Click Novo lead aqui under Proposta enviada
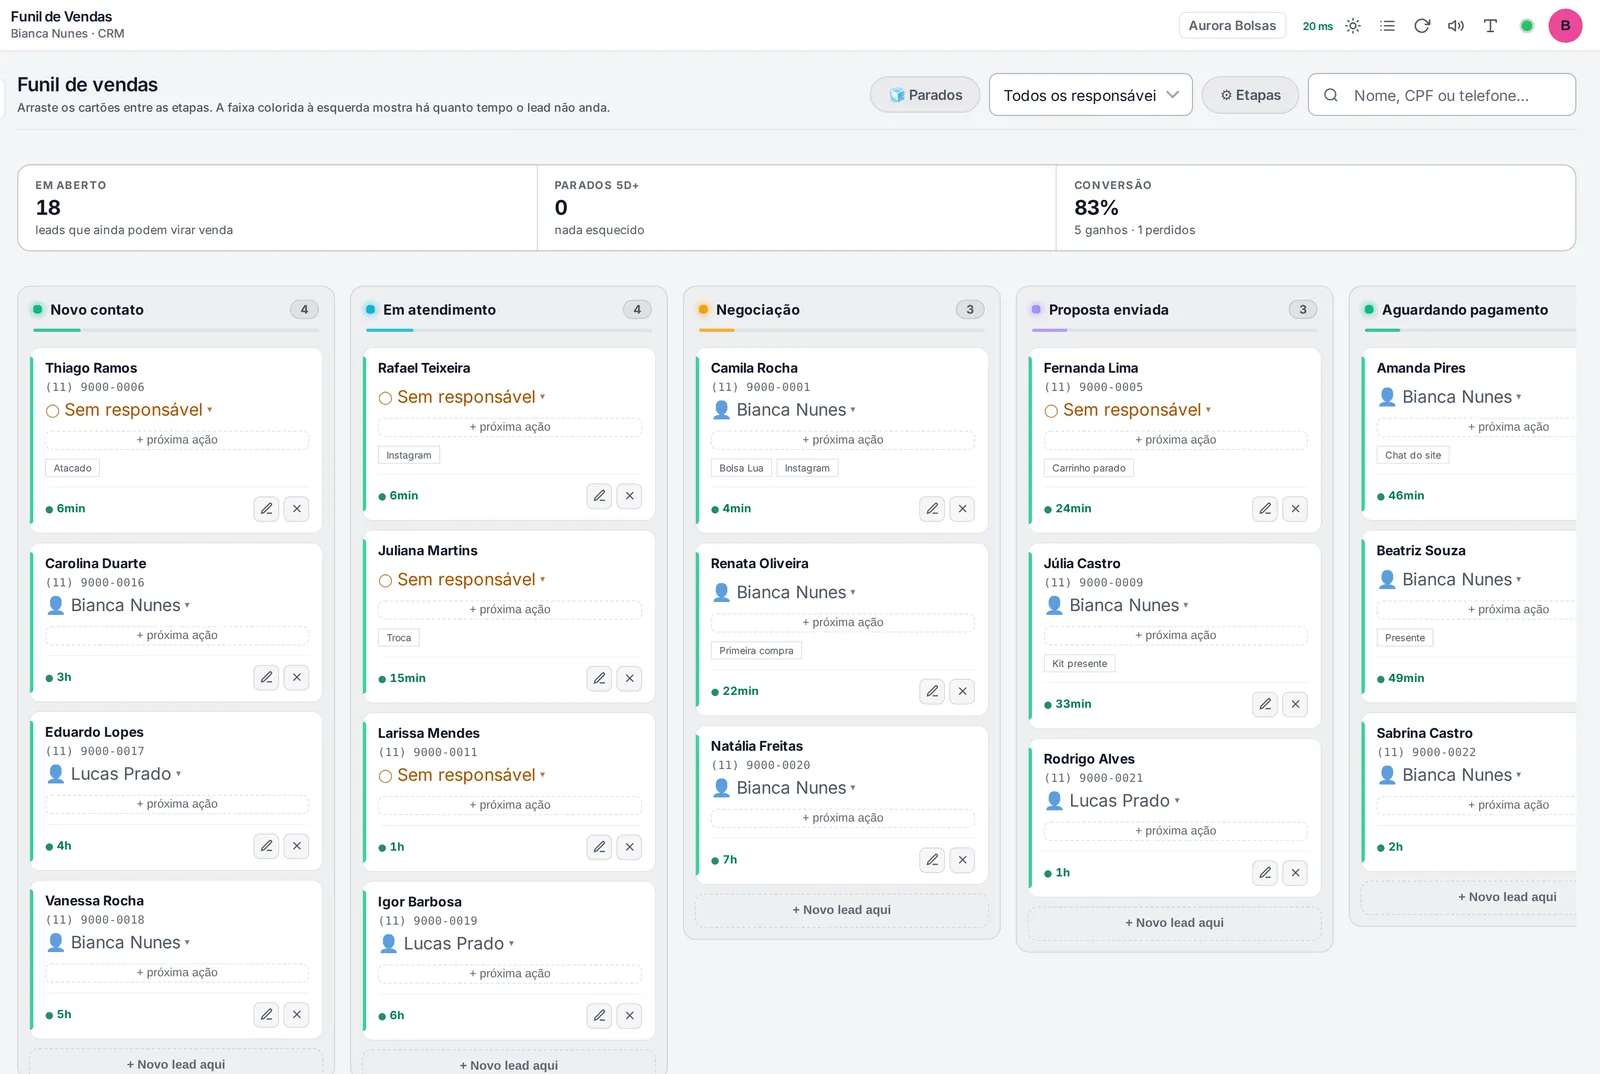The height and width of the screenshot is (1074, 1600). coord(1175,923)
